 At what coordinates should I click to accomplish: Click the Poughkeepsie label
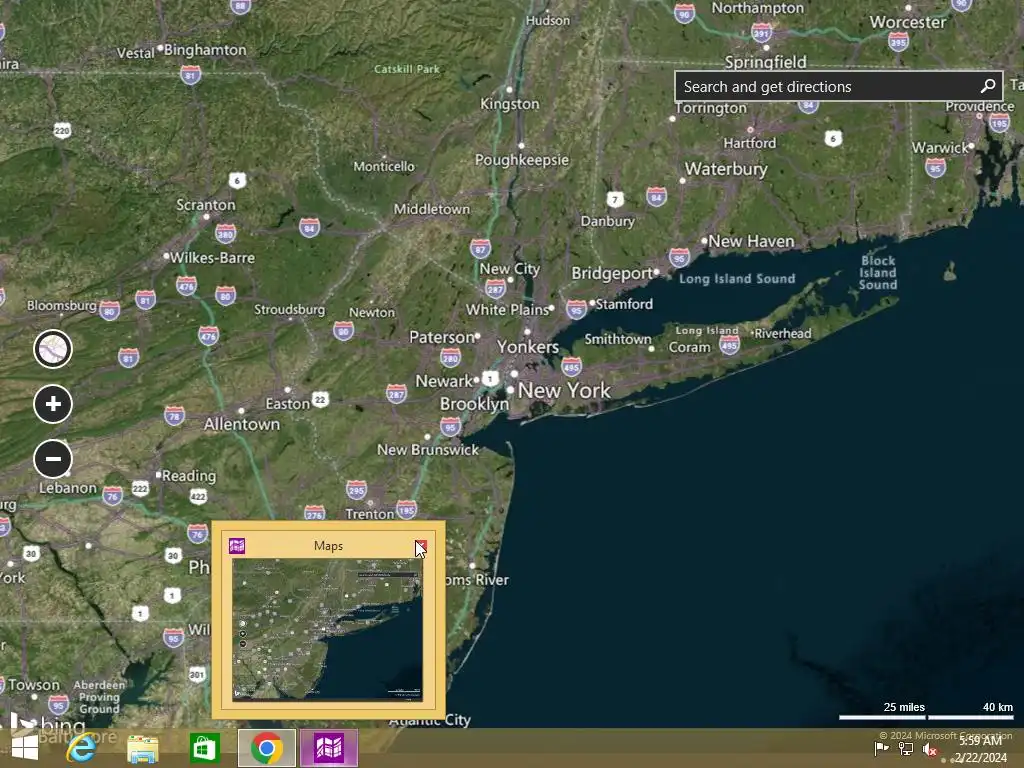(x=522, y=160)
